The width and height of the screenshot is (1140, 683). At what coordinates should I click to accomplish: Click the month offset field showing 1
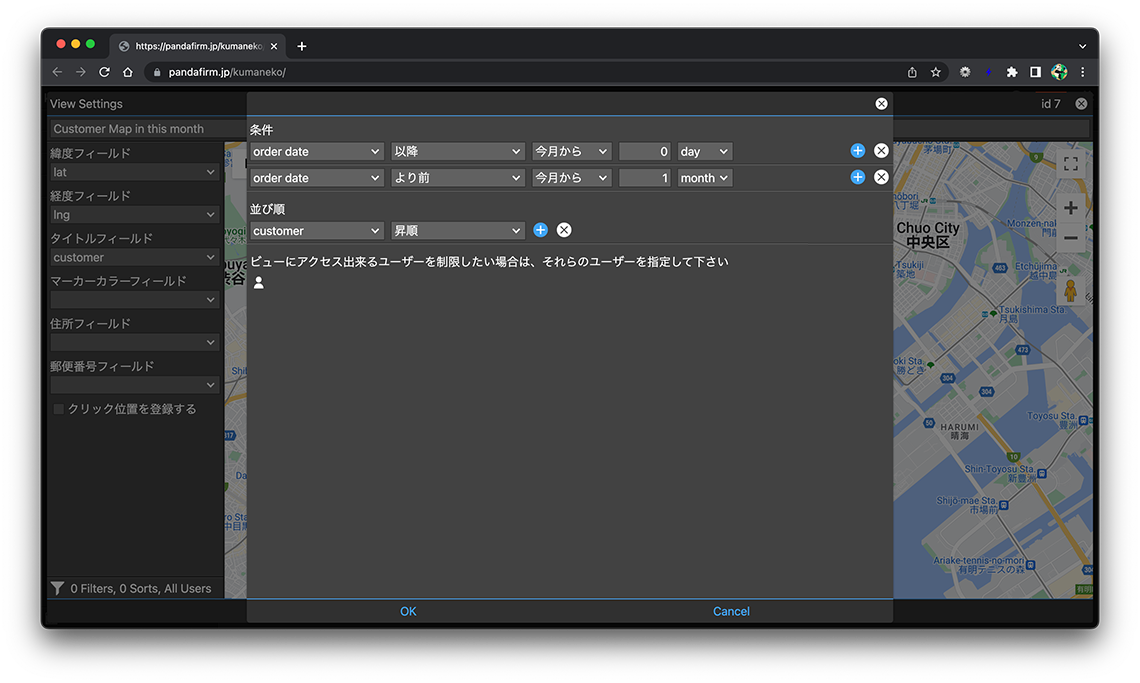(645, 177)
